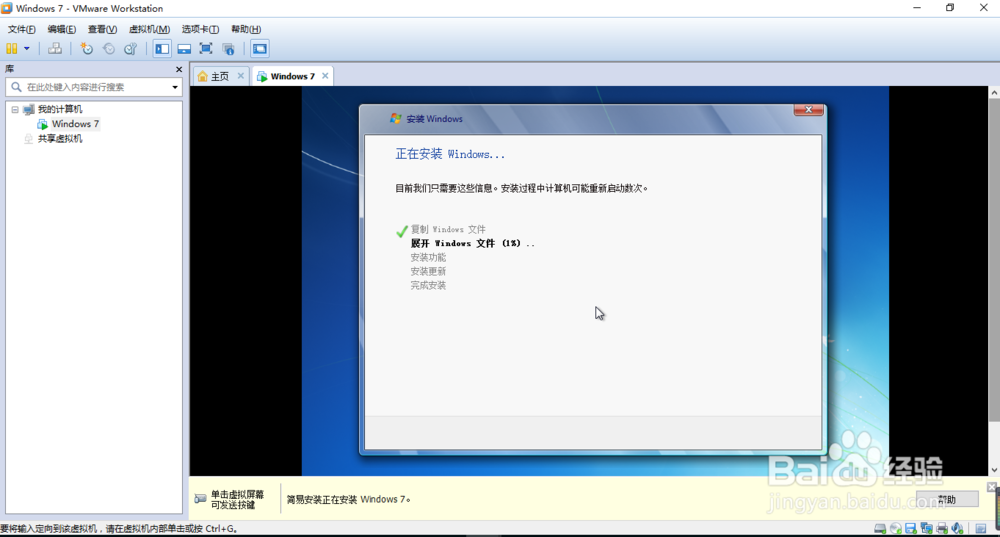
Task: Click the hard disk status bar icon
Action: click(879, 528)
